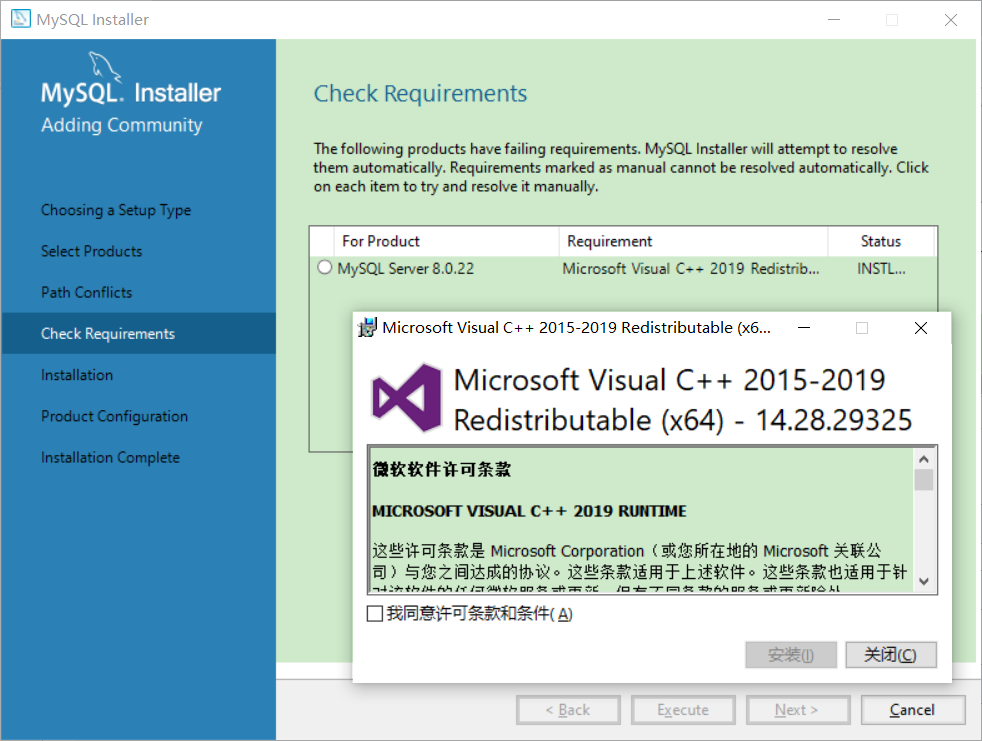Click the 关闭(C) close button
The image size is (982, 741).
click(x=891, y=655)
